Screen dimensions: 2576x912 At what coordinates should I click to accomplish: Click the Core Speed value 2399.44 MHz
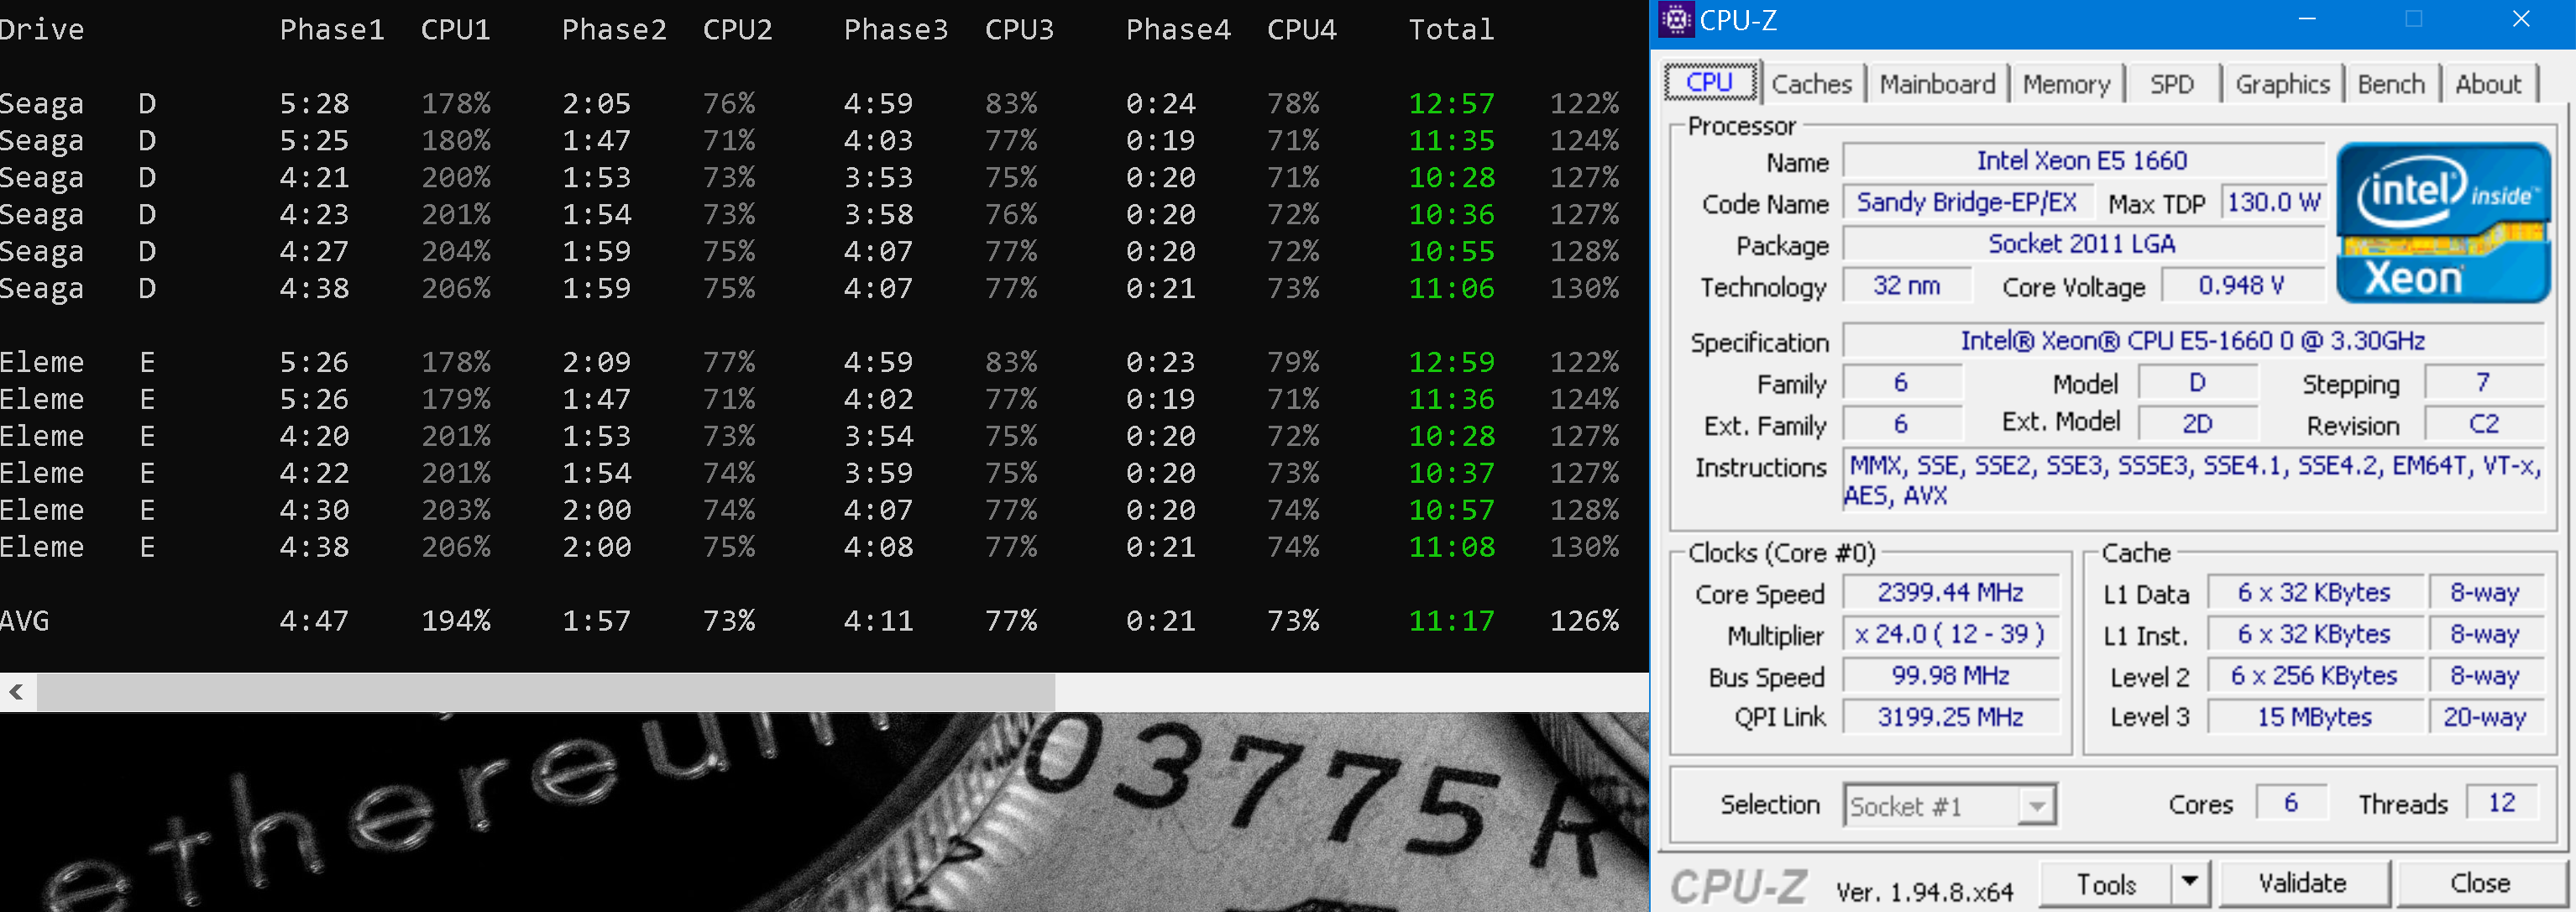1950,592
